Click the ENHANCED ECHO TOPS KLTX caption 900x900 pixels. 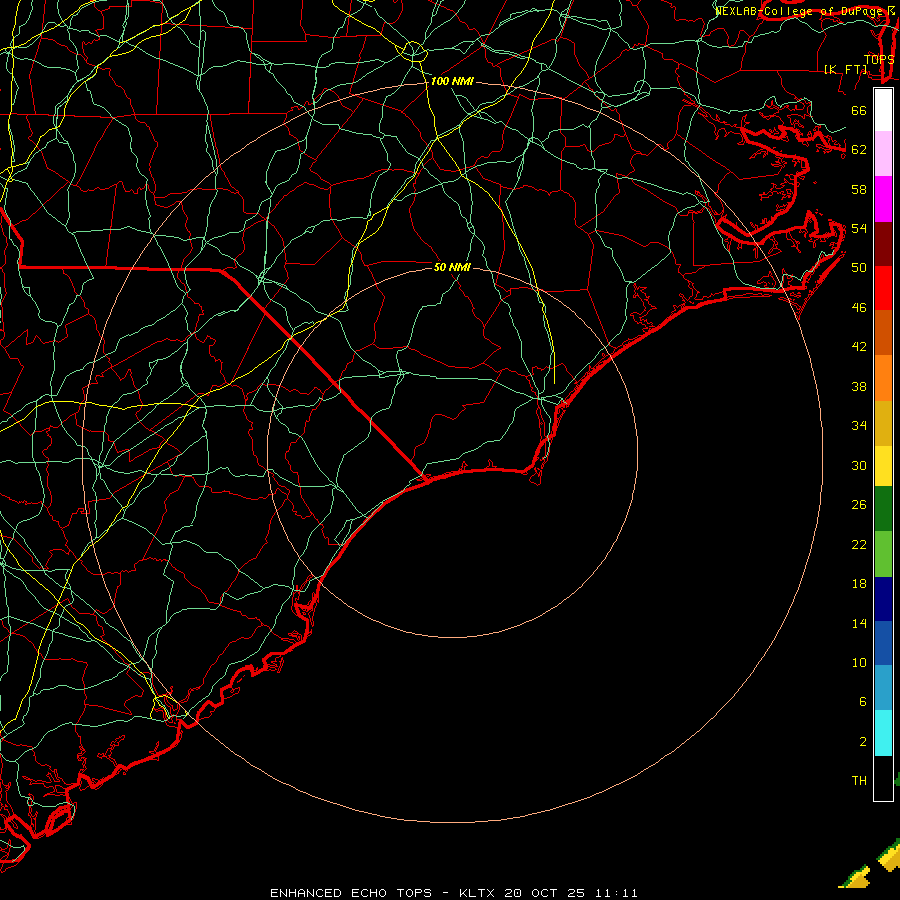[453, 893]
